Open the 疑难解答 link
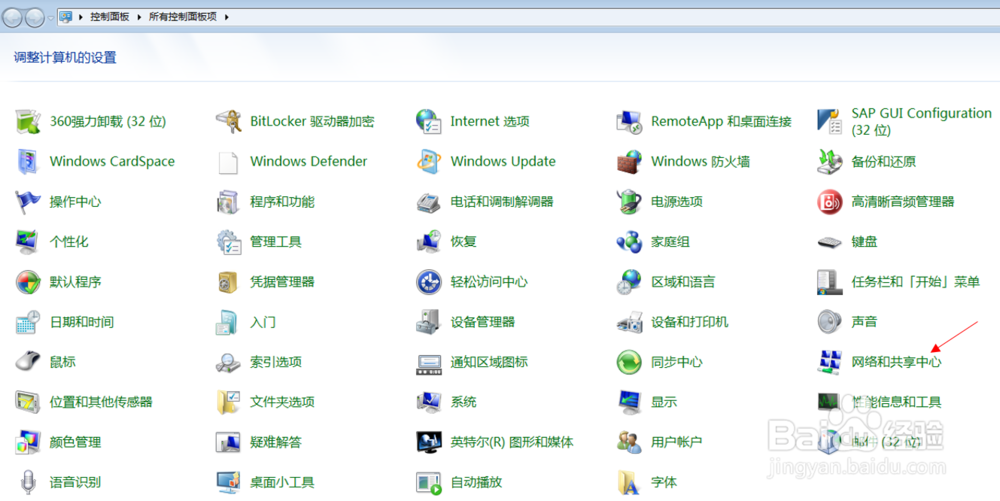1000x501 pixels. (x=276, y=442)
